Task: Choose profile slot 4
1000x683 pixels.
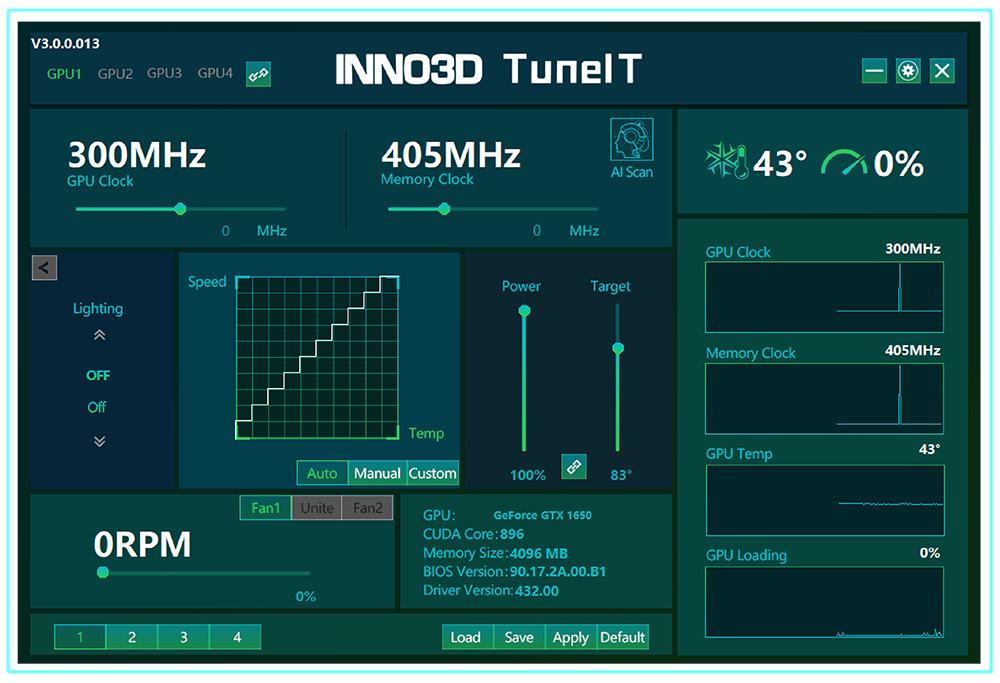Action: [237, 637]
